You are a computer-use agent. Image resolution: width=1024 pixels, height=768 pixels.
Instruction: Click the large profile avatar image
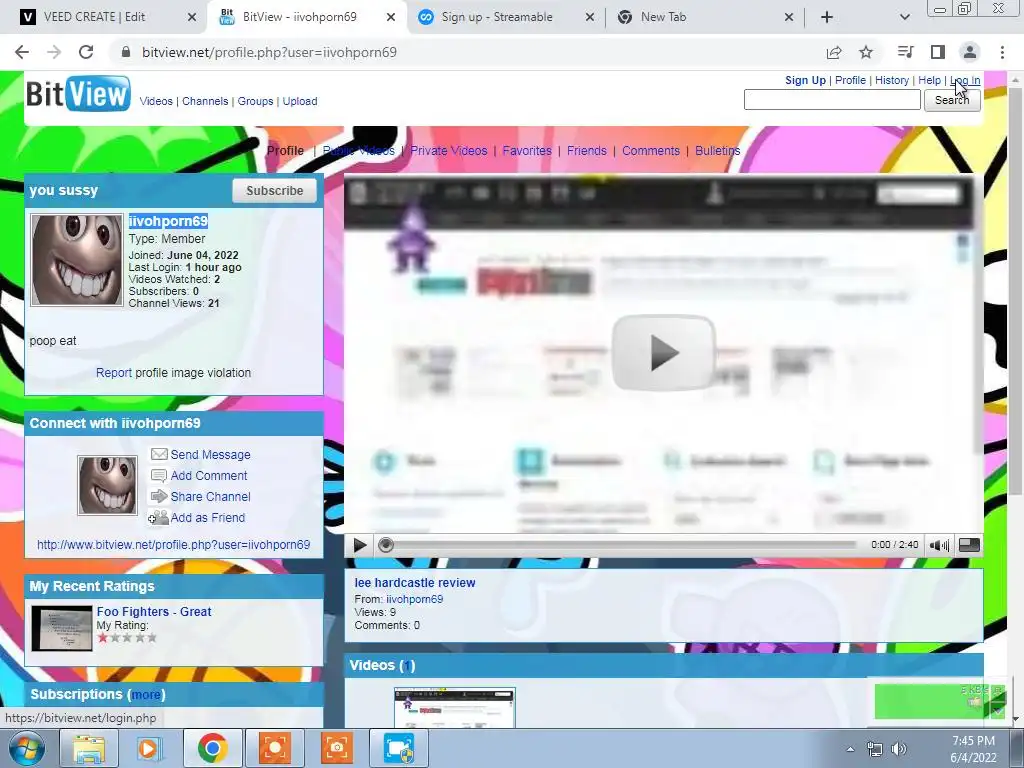point(77,260)
